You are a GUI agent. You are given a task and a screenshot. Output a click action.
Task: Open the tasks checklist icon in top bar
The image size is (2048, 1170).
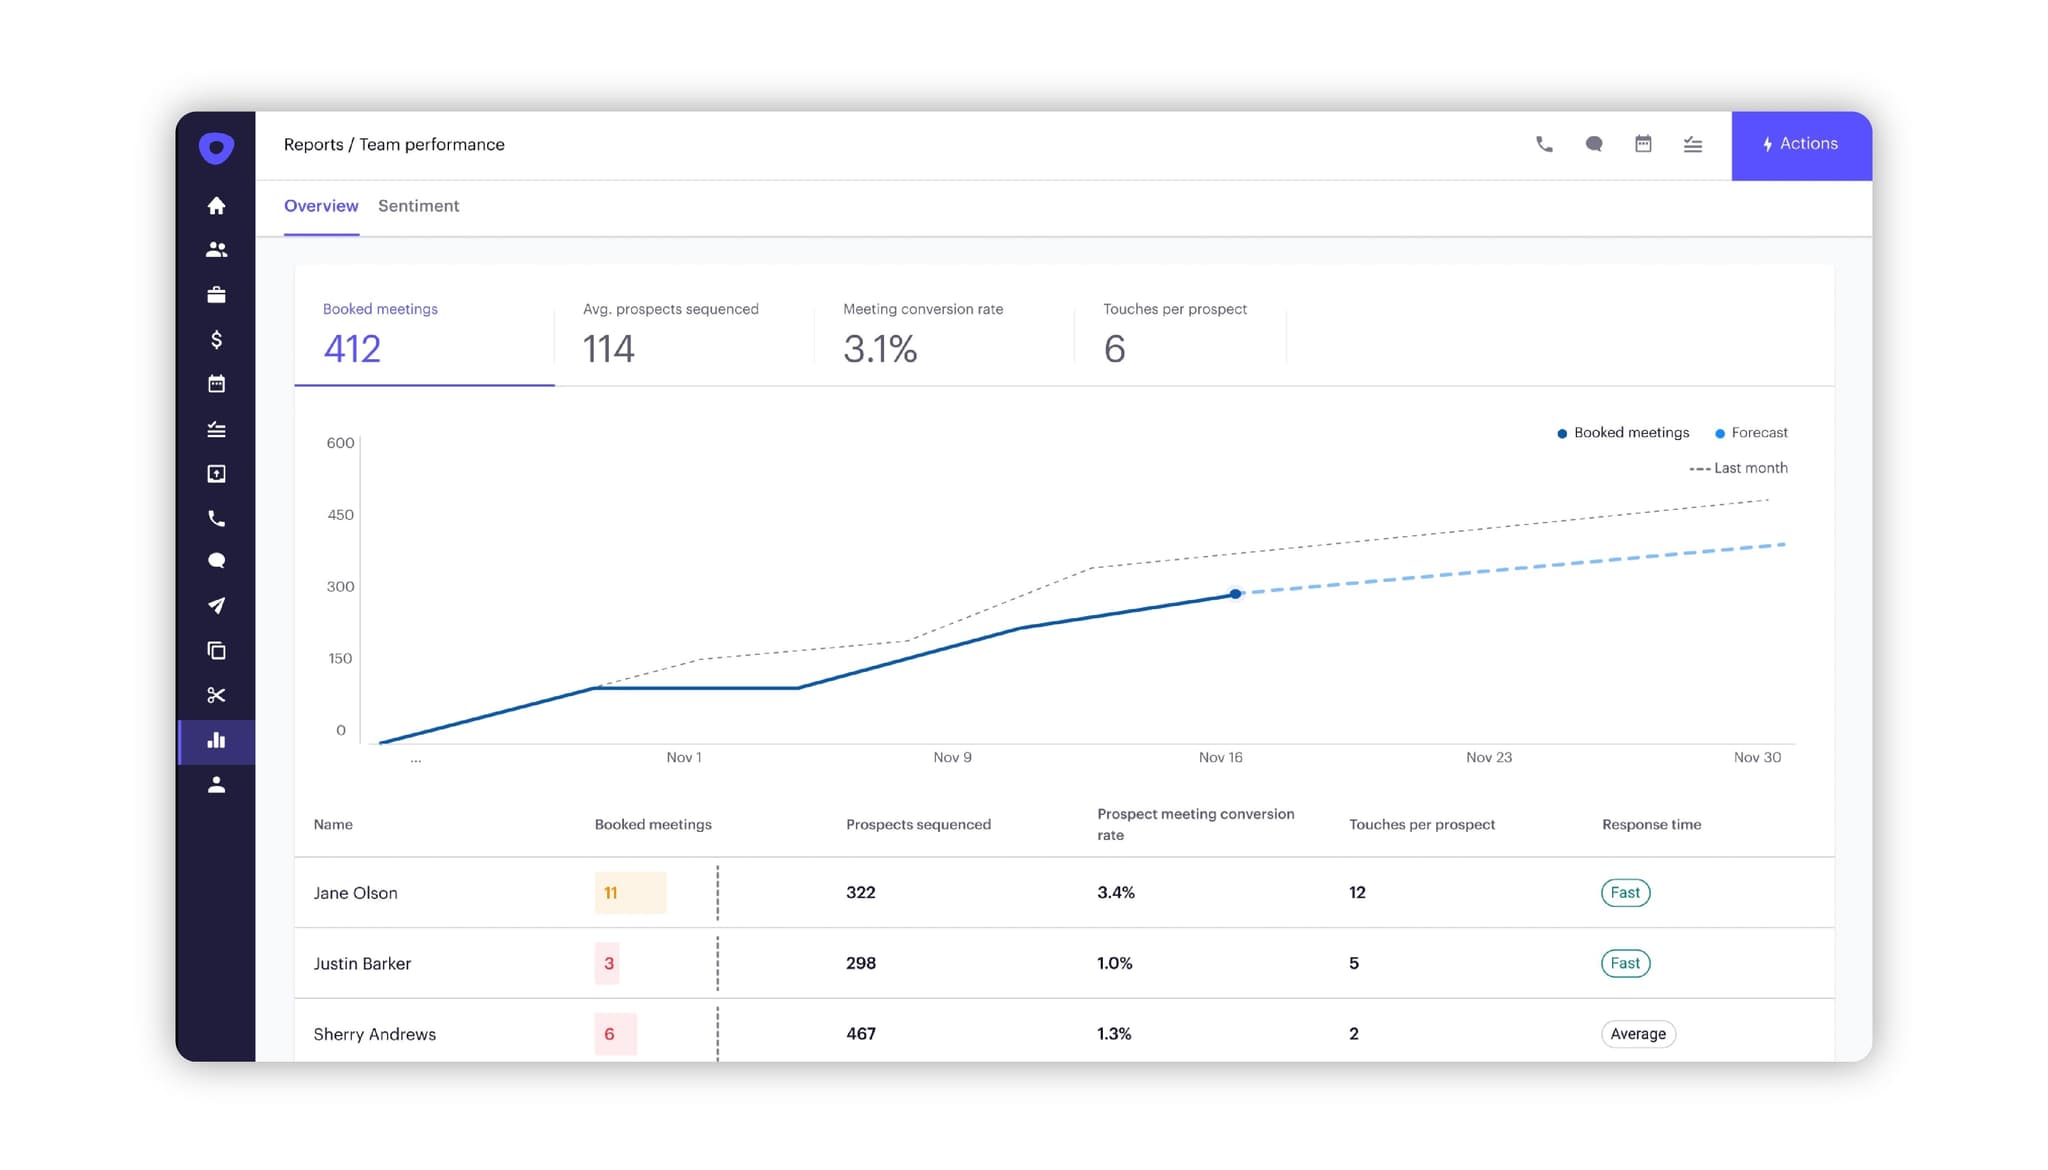coord(1693,146)
